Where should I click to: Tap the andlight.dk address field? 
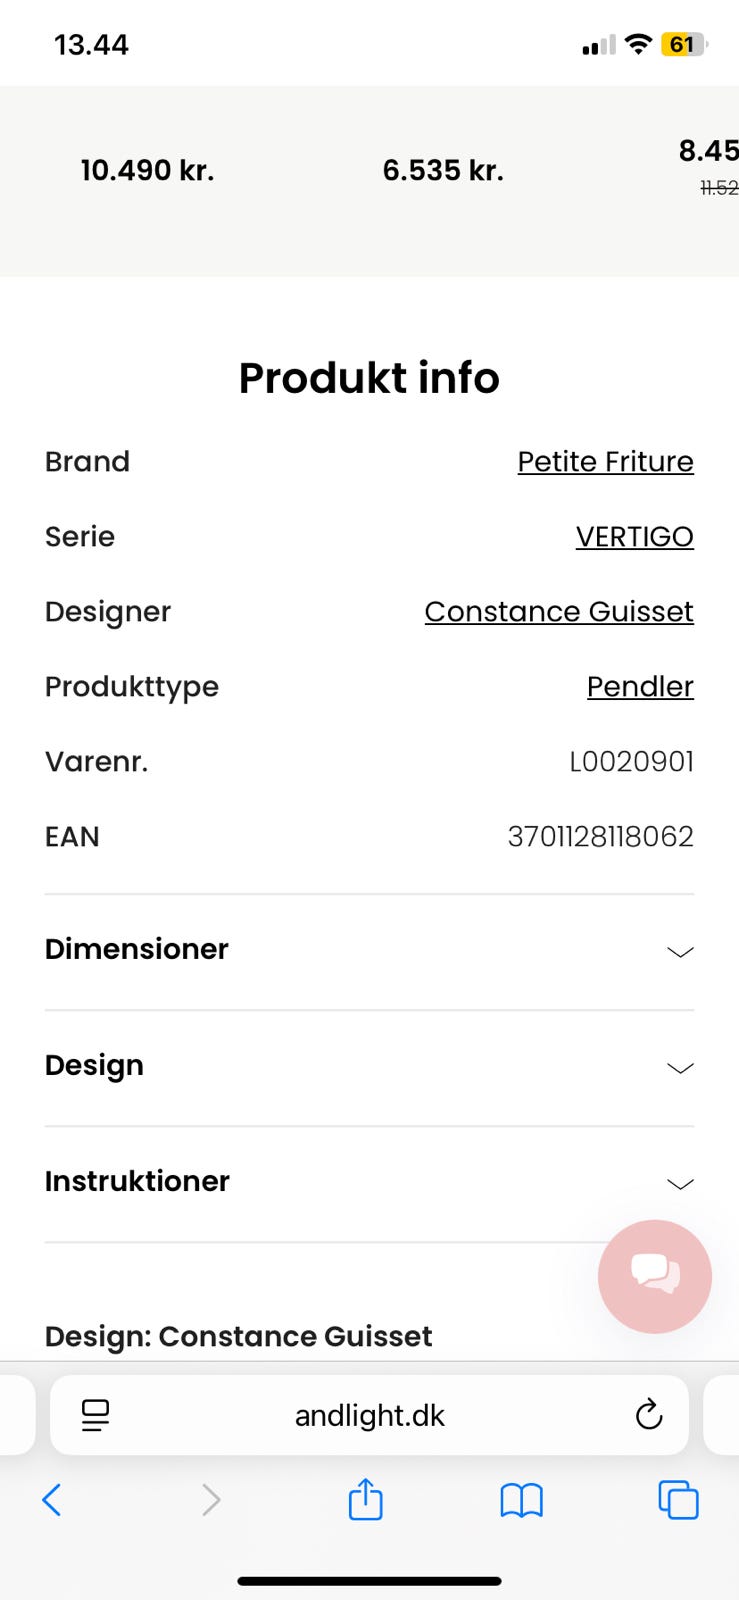(x=369, y=1415)
